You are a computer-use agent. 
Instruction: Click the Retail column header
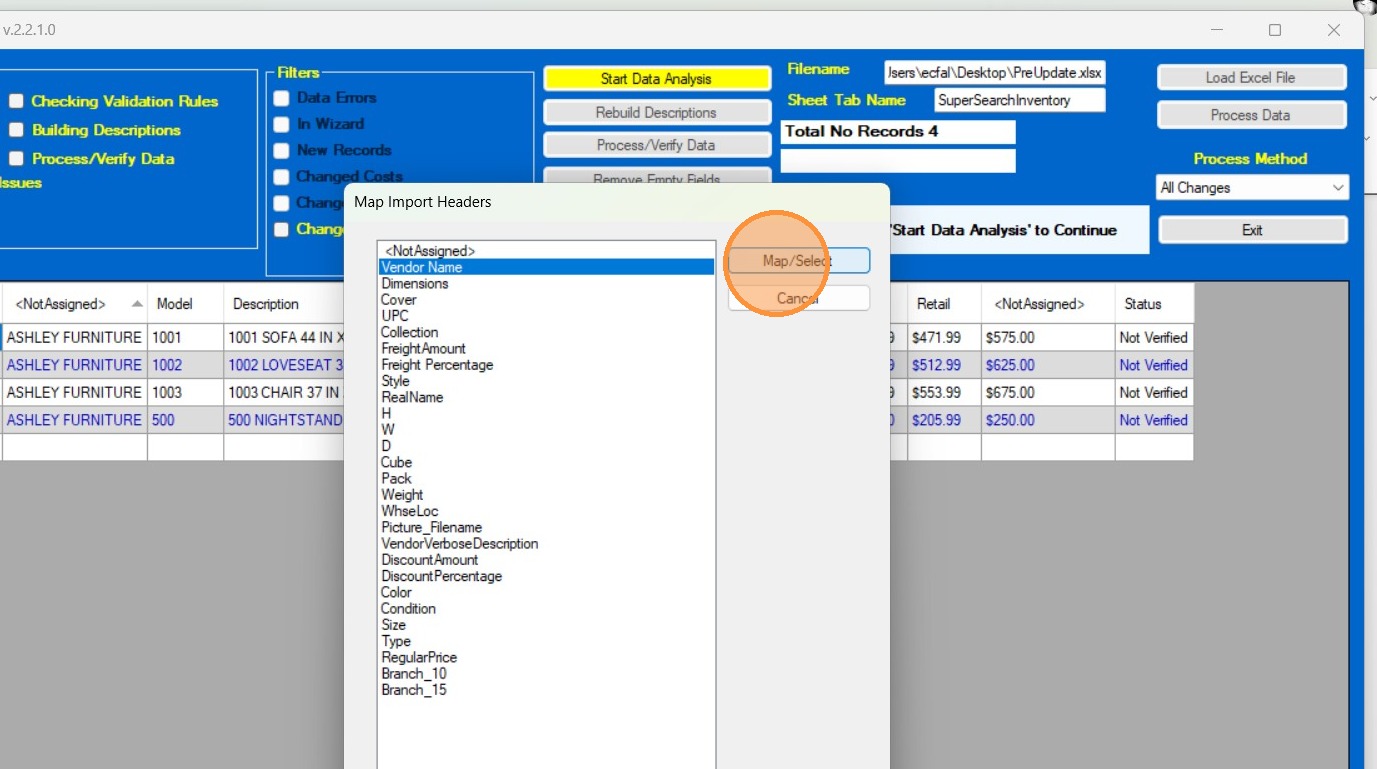[x=932, y=304]
